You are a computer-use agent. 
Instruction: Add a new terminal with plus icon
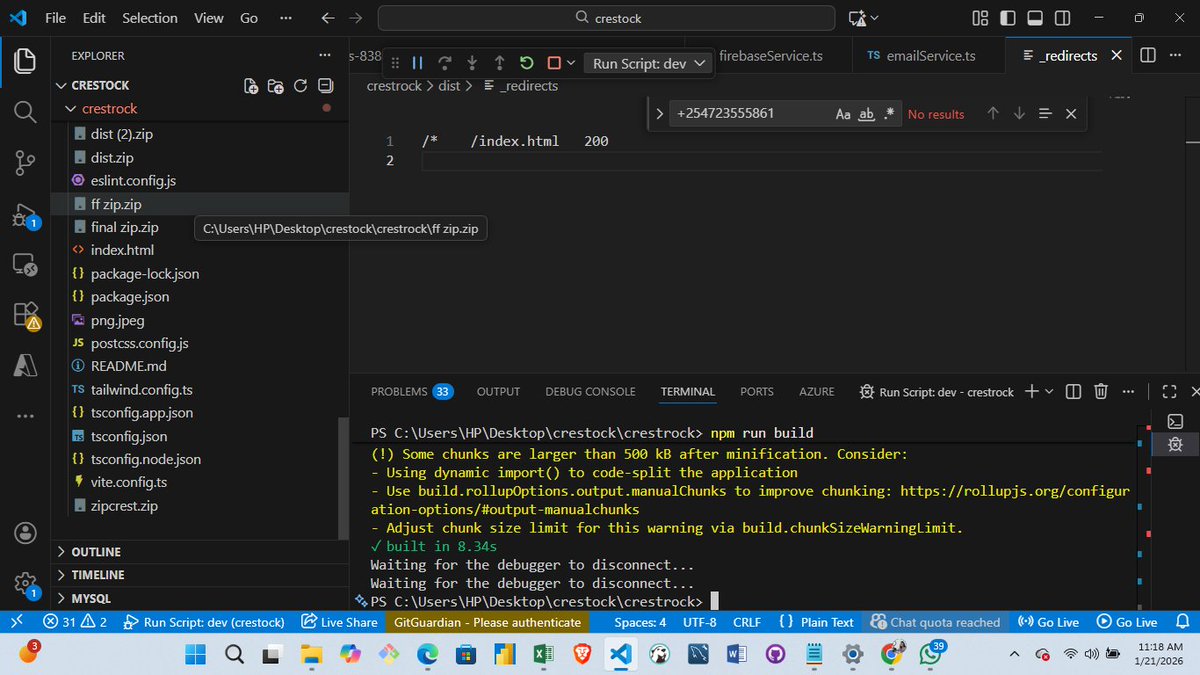[1032, 391]
